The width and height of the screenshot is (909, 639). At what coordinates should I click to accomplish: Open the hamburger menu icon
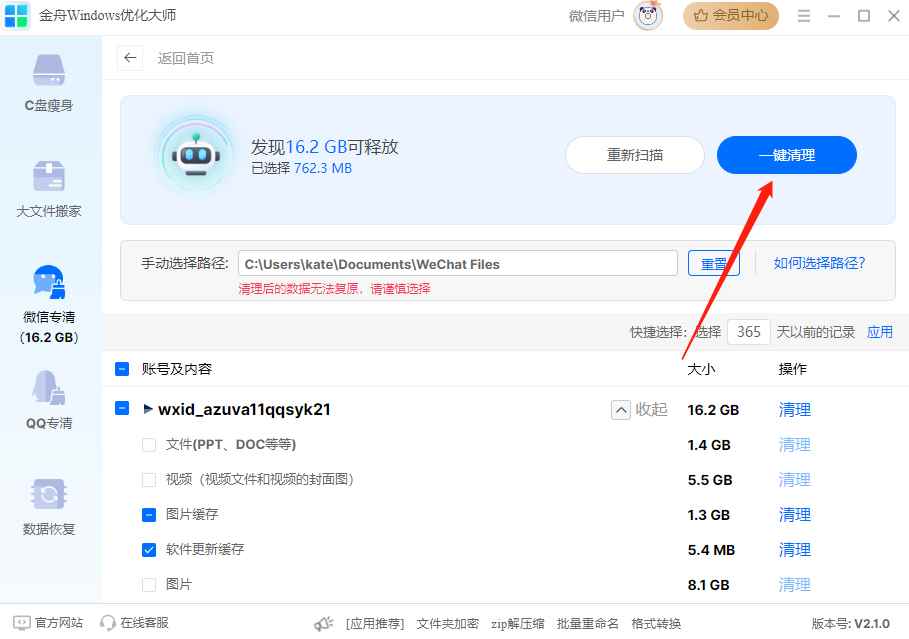[803, 16]
